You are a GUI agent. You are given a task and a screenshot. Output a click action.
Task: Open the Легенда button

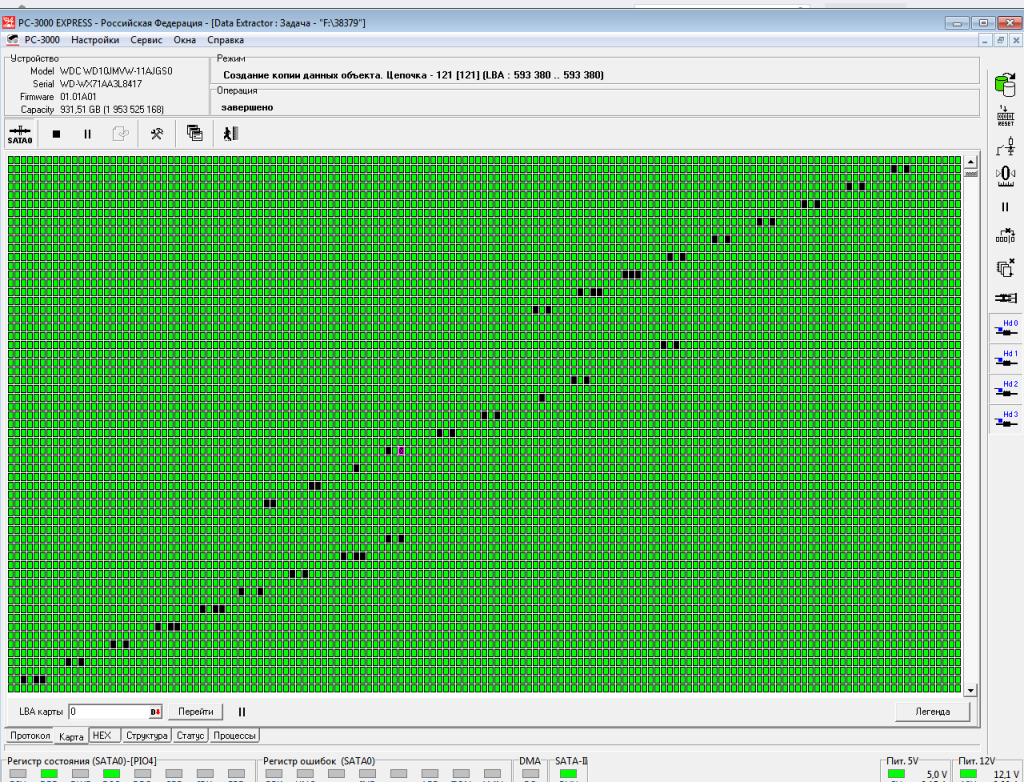(x=933, y=711)
